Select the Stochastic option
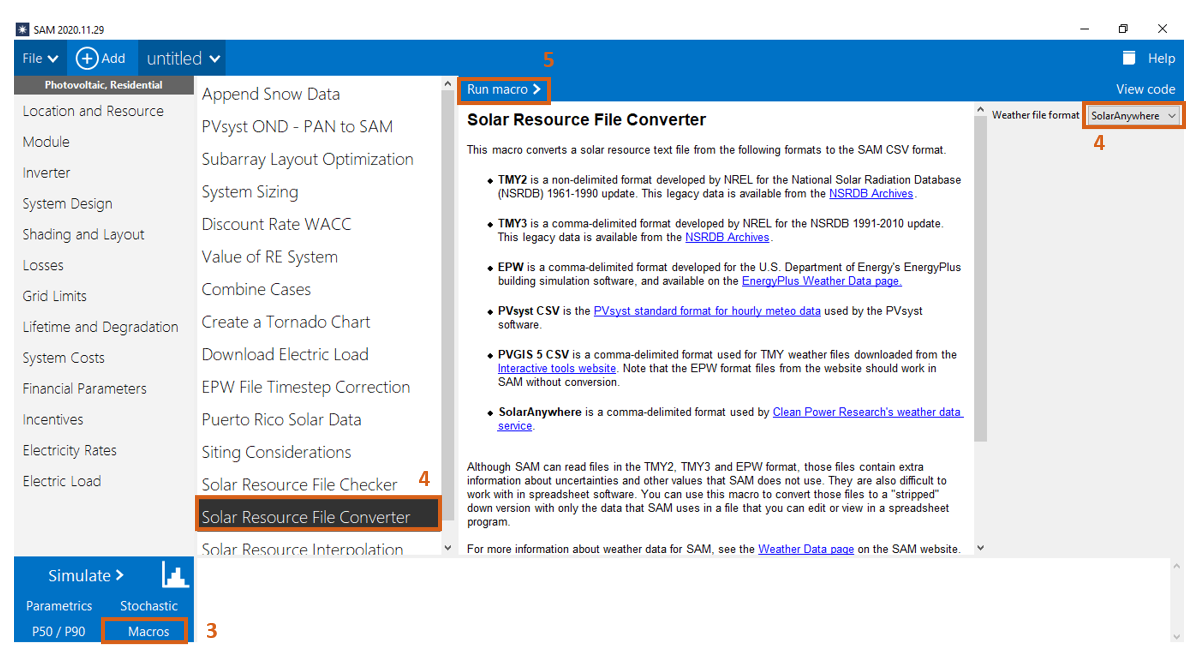The image size is (1204, 659). click(x=149, y=606)
